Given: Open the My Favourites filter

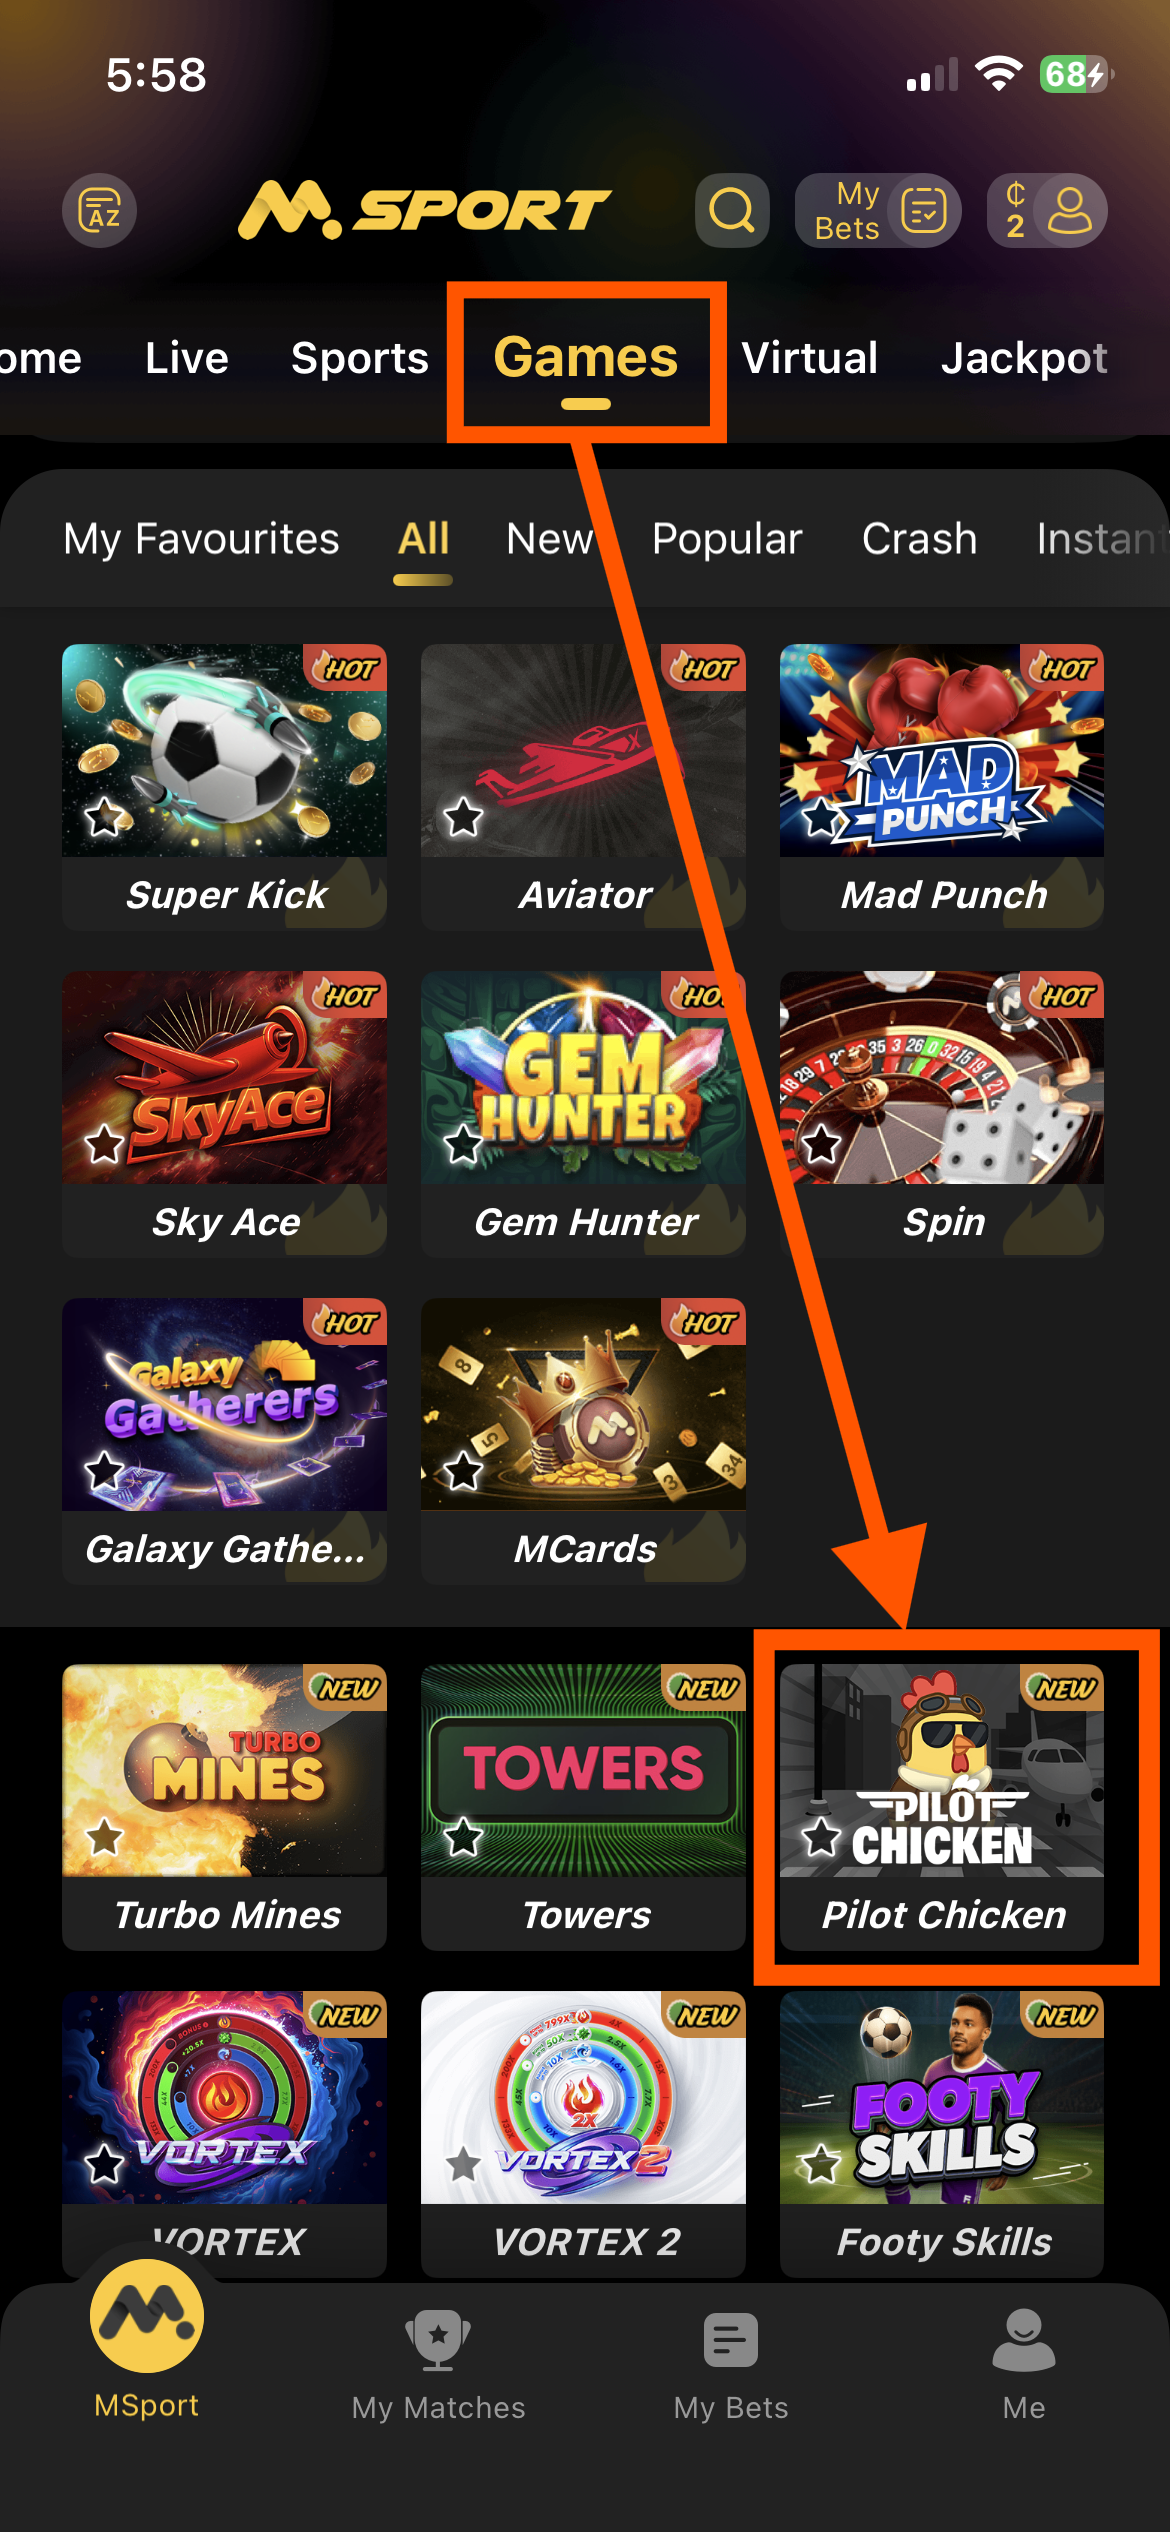Looking at the screenshot, I should tap(202, 539).
